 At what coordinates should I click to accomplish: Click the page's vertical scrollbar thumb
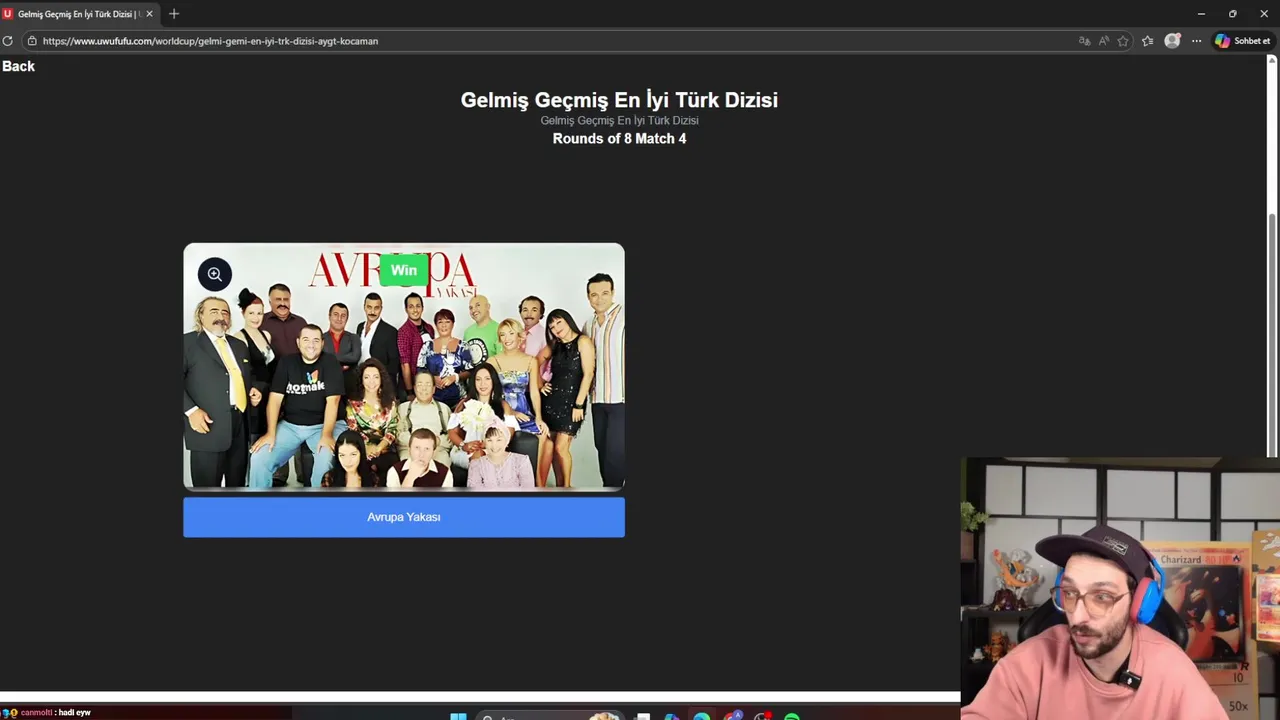click(x=1273, y=336)
